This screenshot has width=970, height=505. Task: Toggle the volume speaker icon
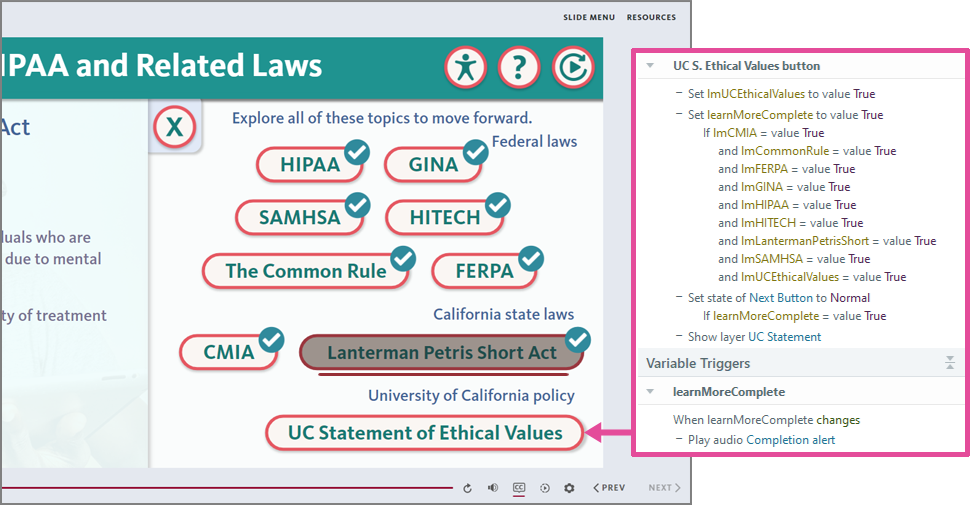click(492, 488)
